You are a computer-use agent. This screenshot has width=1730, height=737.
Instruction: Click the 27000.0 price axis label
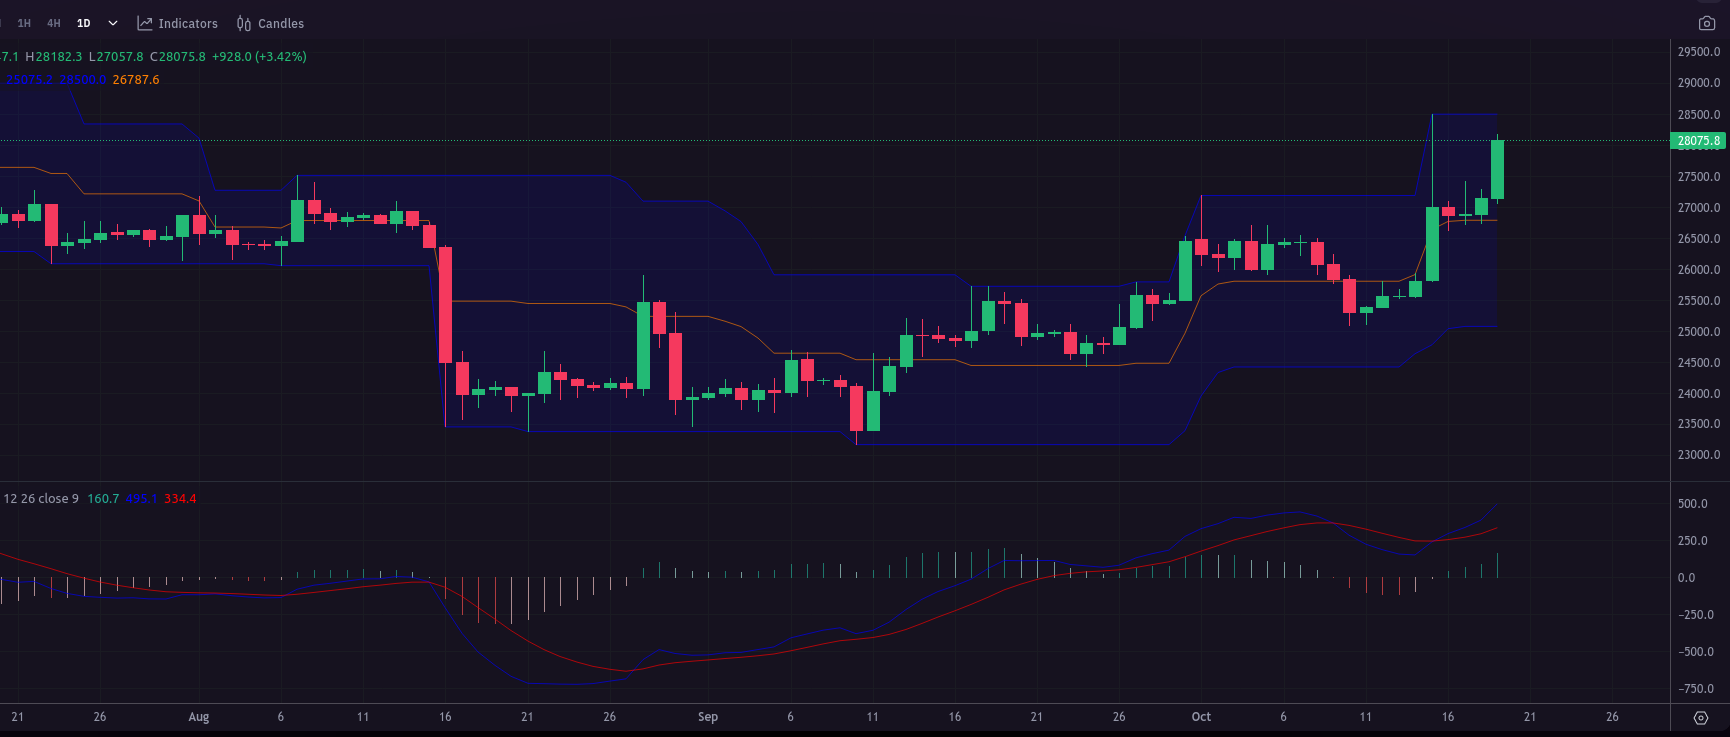pyautogui.click(x=1699, y=208)
